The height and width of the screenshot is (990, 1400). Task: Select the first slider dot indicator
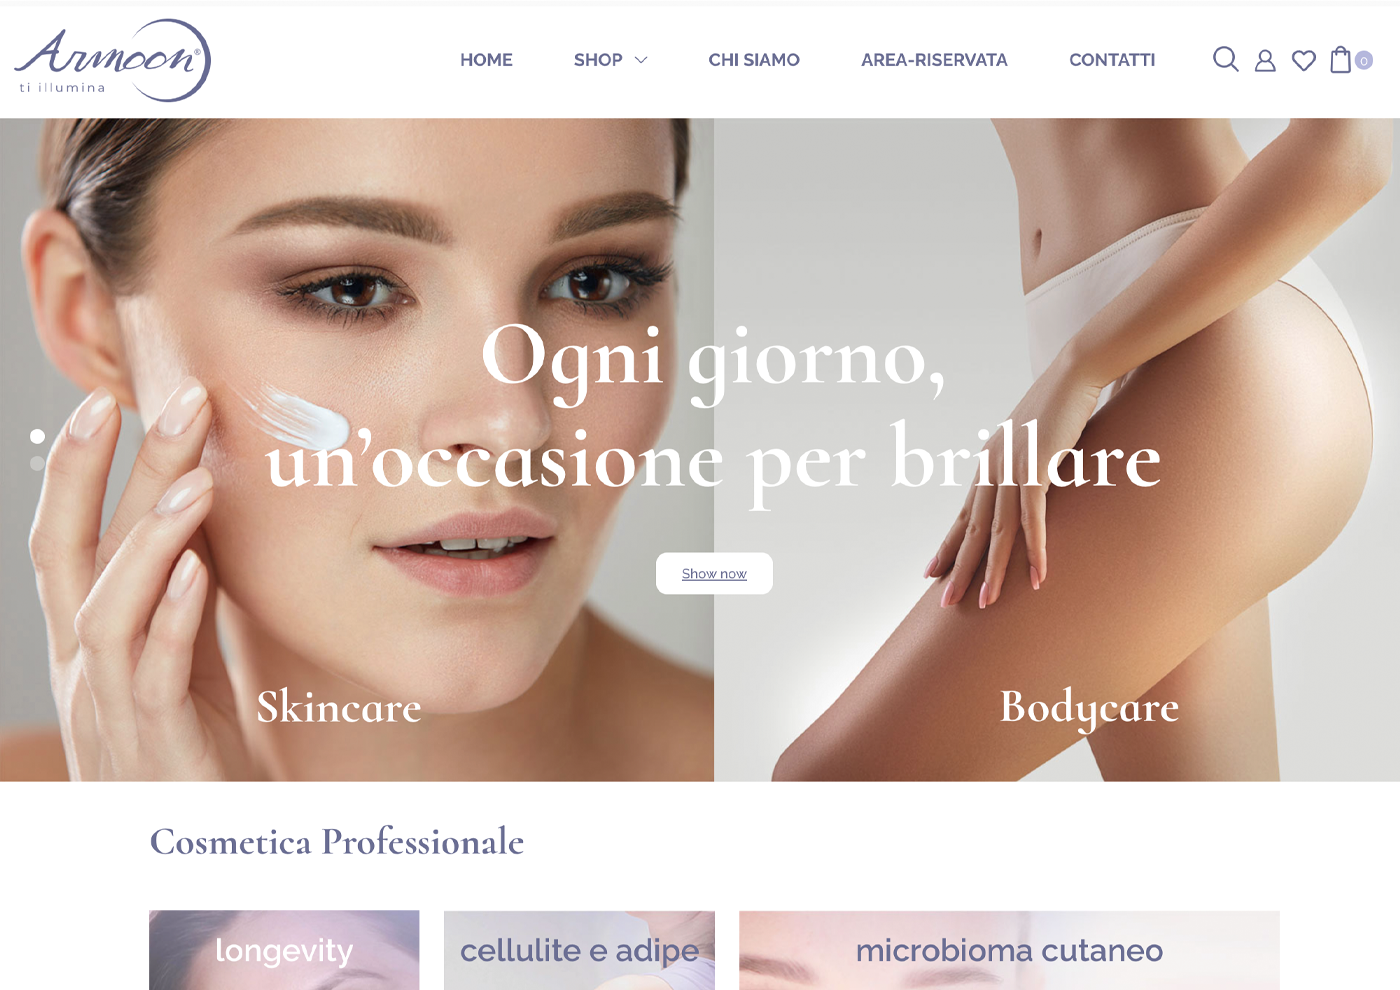pos(37,436)
